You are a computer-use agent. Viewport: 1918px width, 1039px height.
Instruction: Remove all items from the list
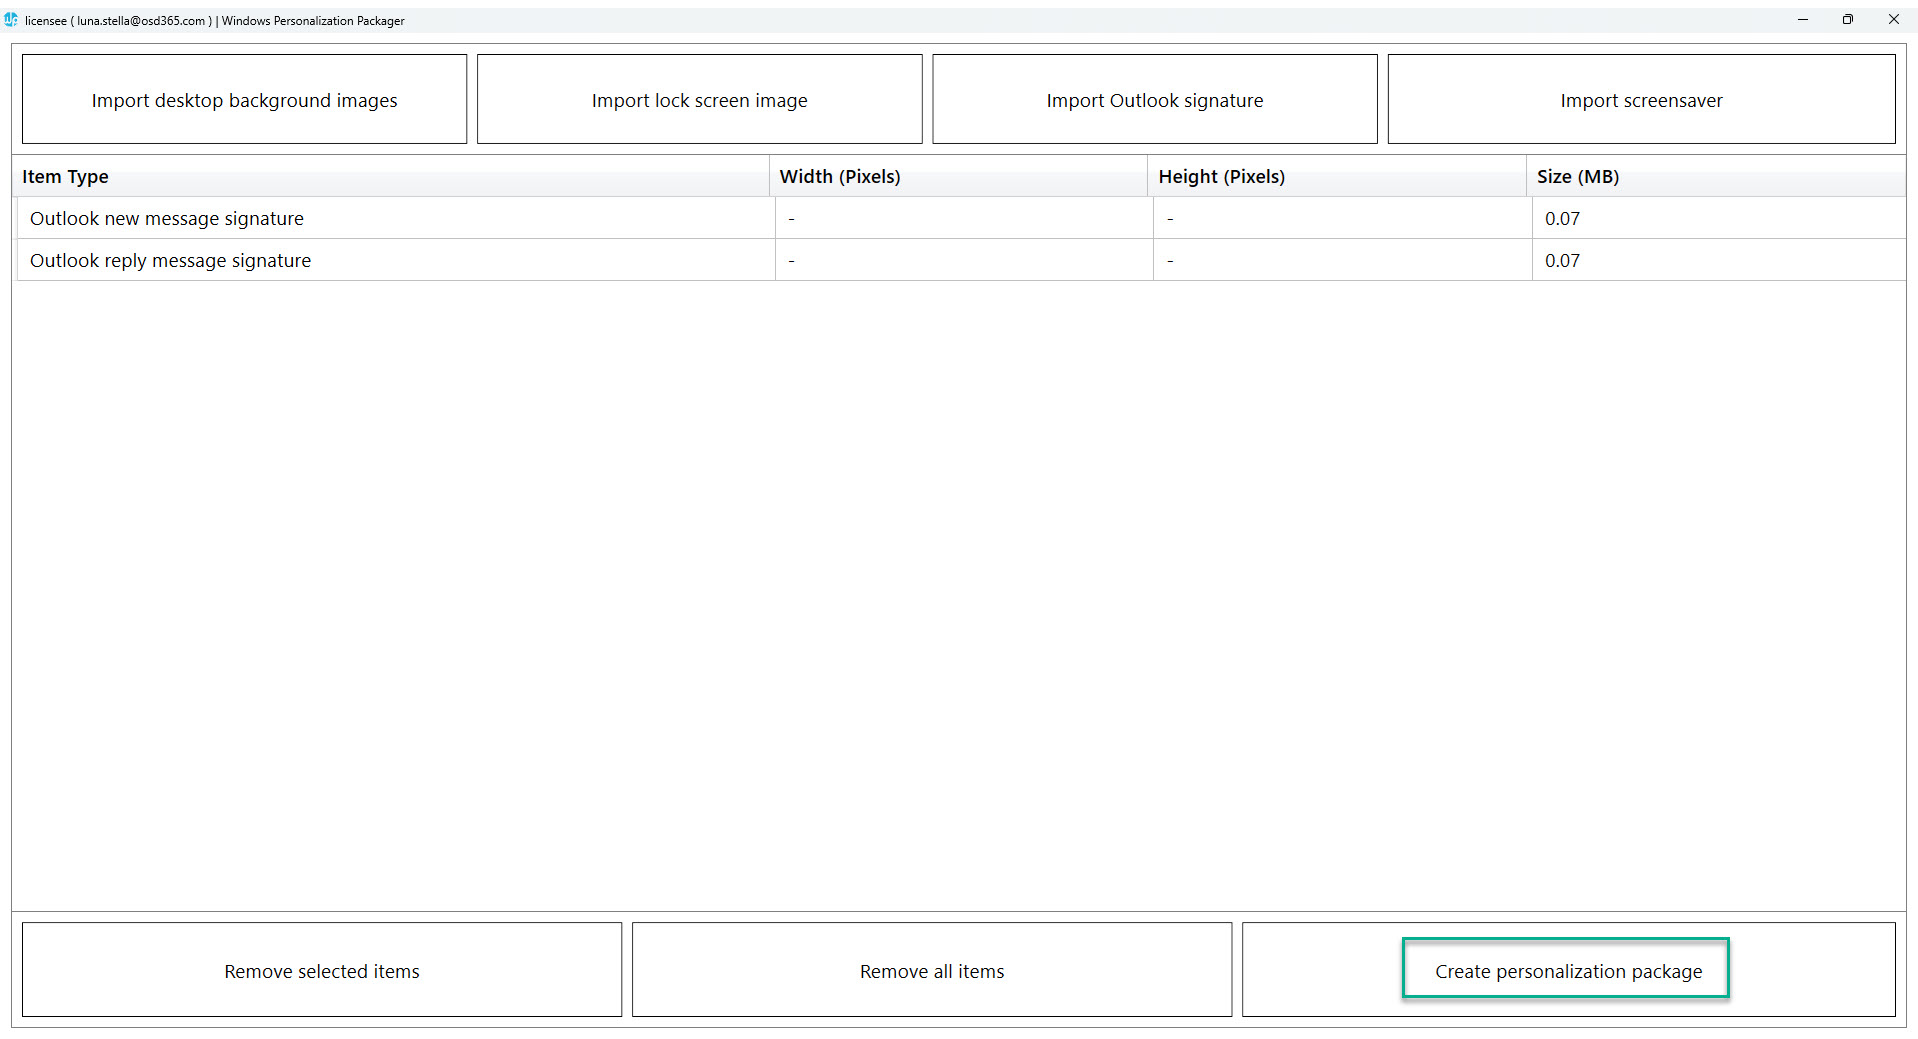[x=931, y=969]
